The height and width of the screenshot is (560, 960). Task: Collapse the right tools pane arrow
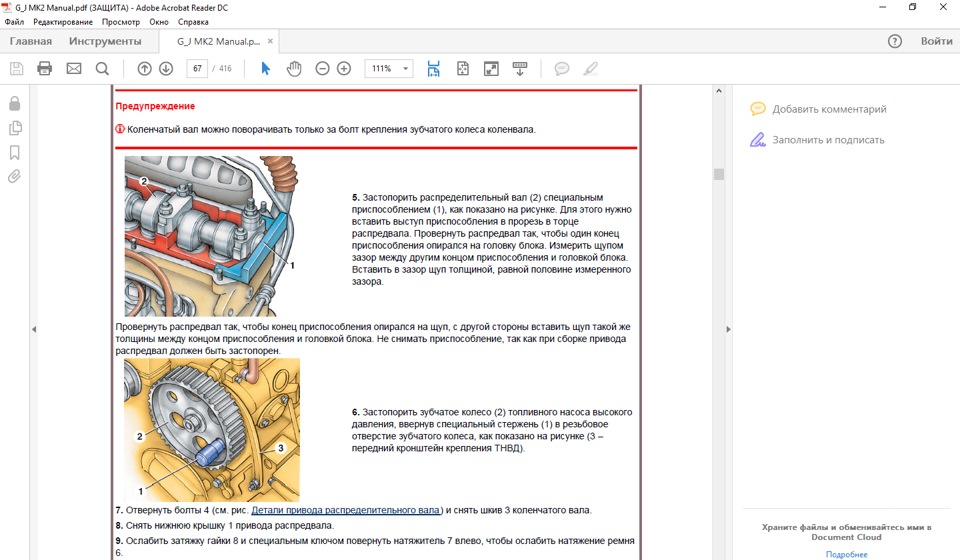[x=728, y=329]
